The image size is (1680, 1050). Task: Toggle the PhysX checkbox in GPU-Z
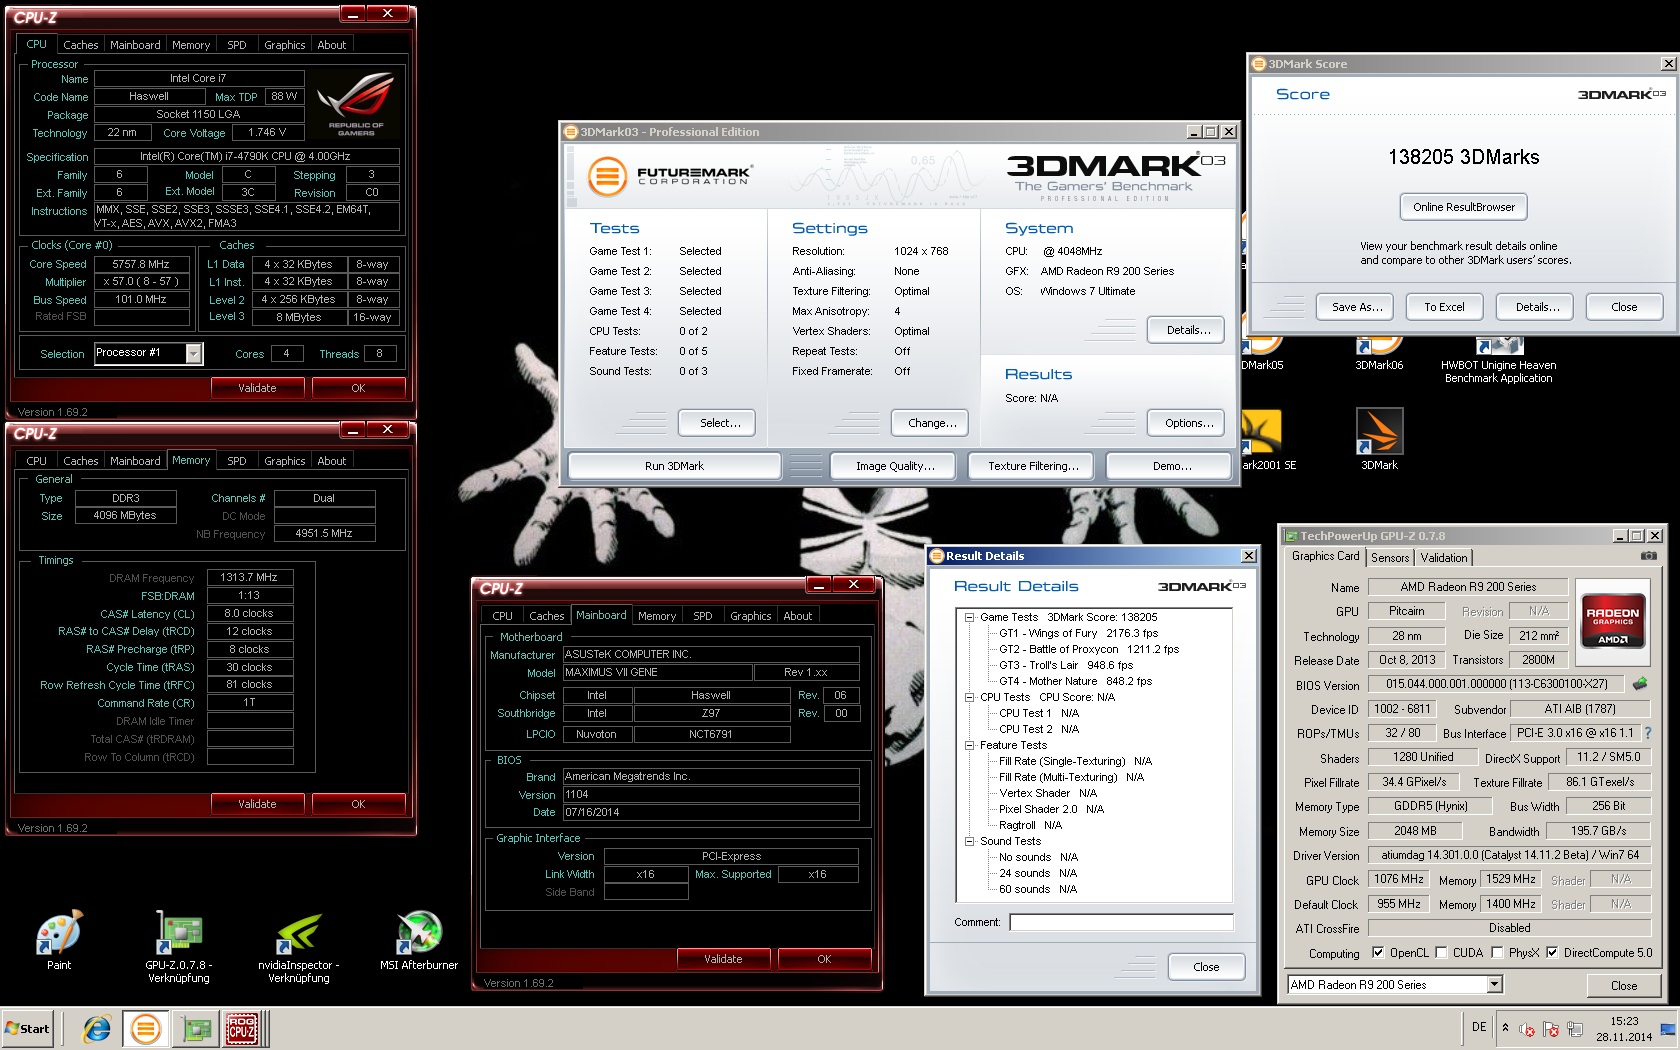[1497, 953]
